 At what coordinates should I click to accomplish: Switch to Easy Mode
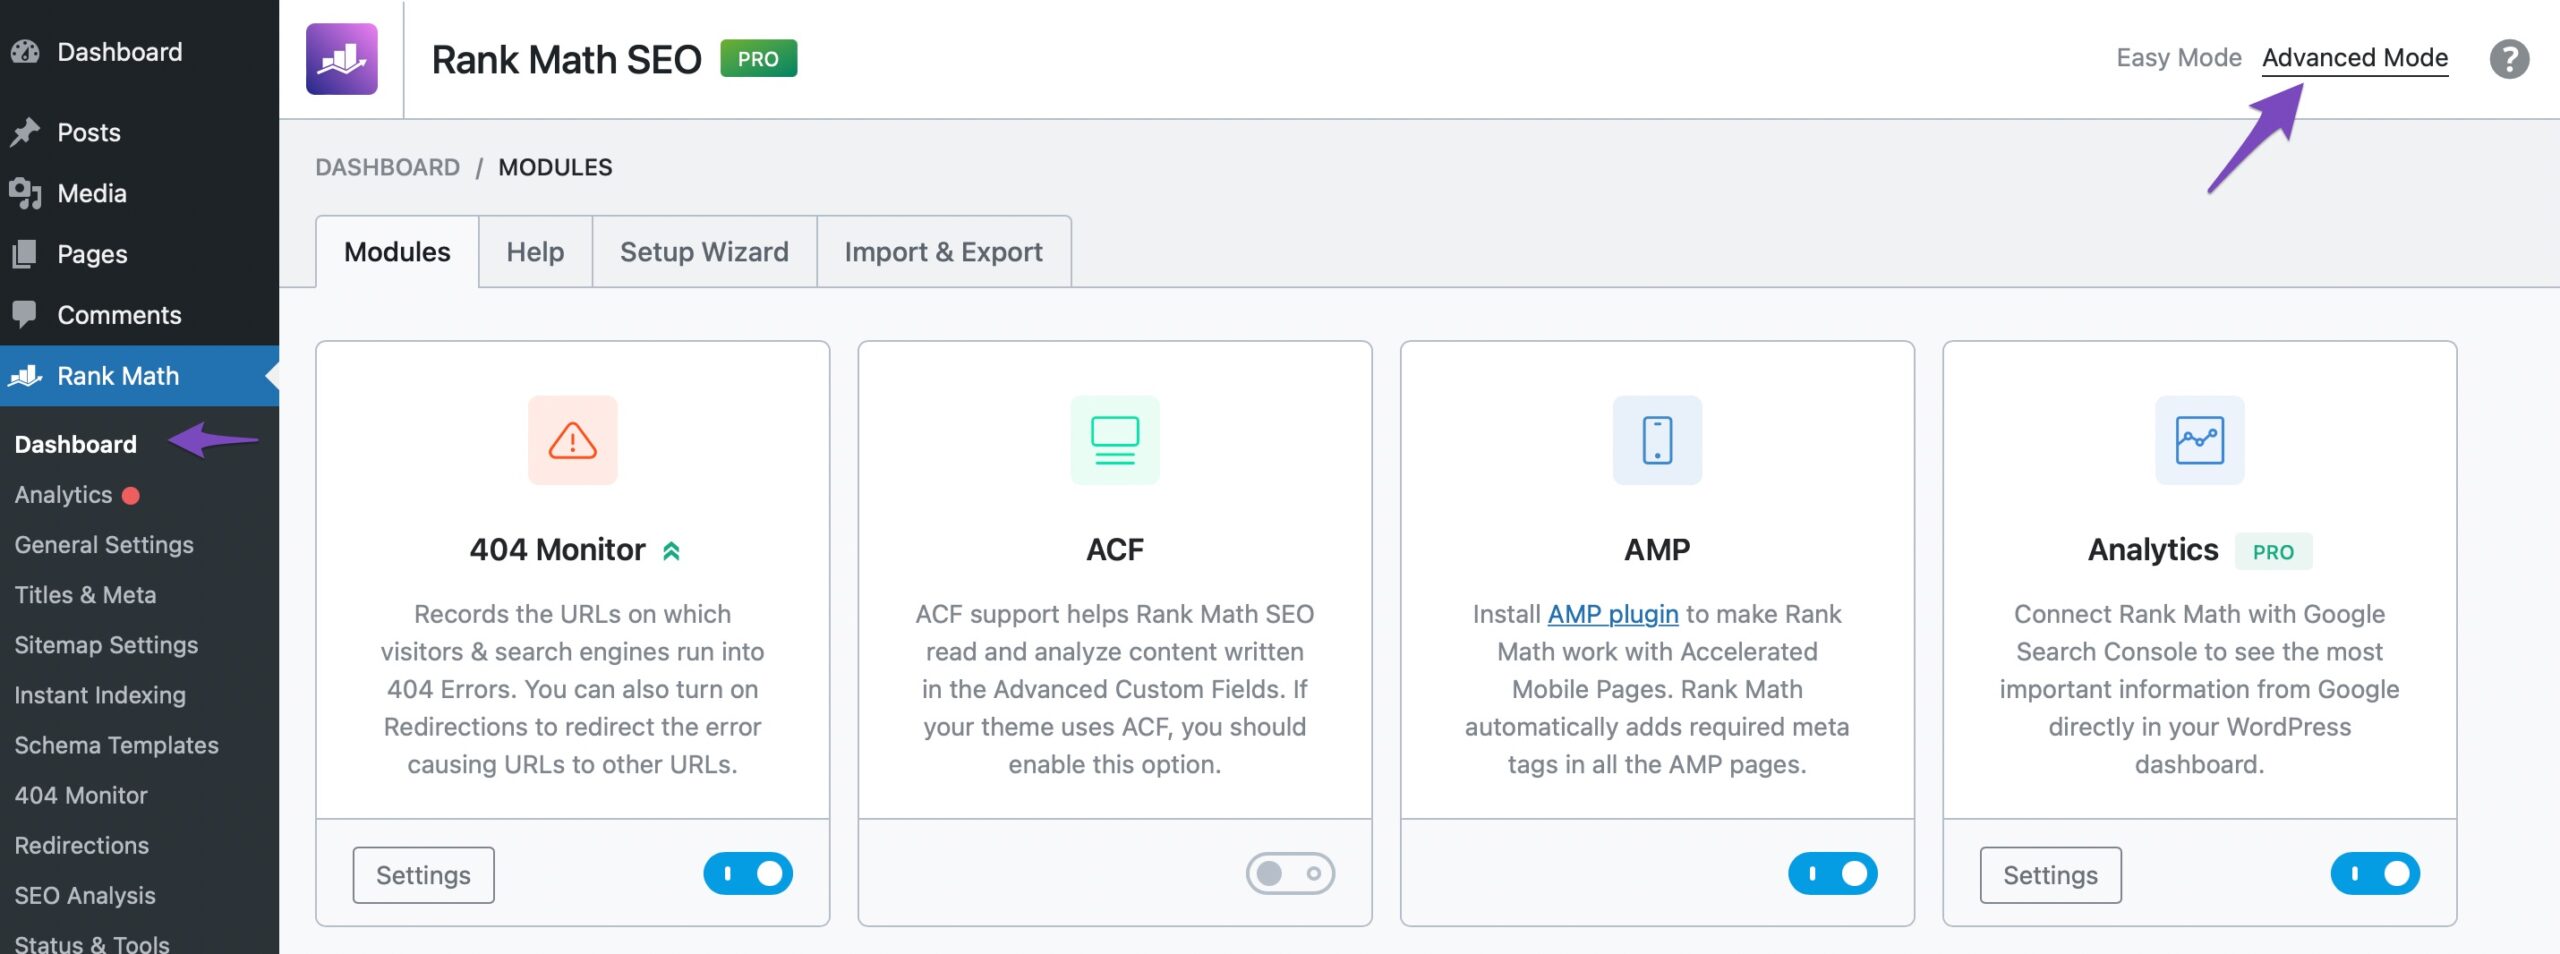(2178, 58)
